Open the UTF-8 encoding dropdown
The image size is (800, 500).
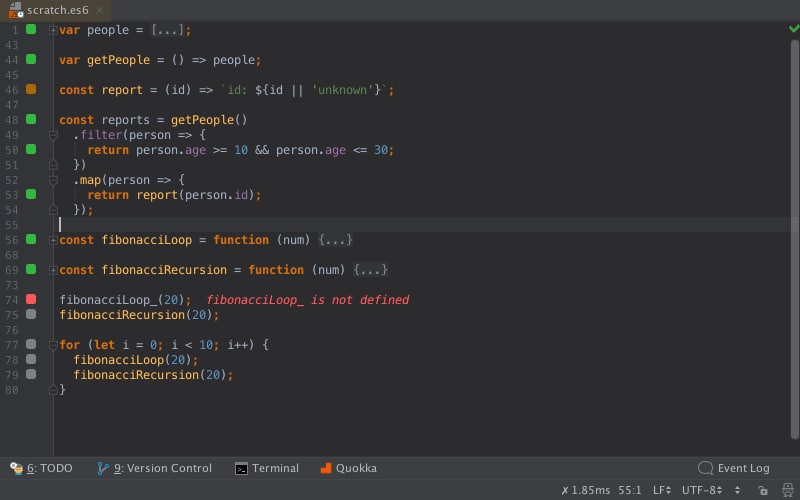(x=702, y=490)
